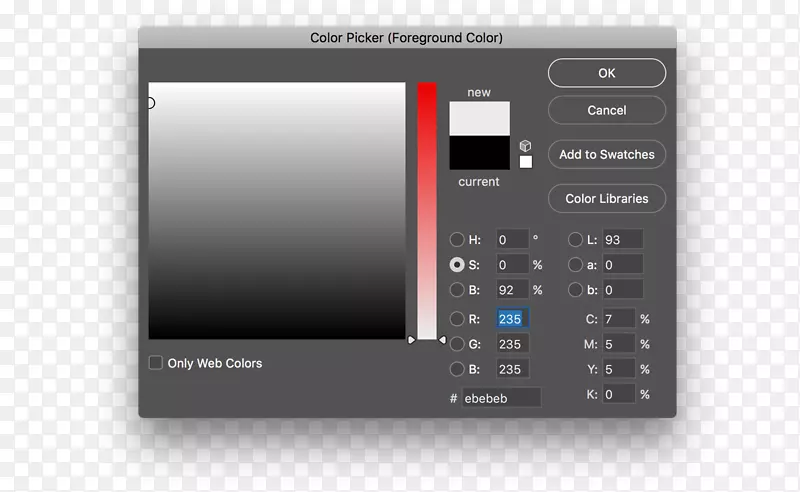
Task: Click the left hue slider arrow
Action: pos(411,340)
